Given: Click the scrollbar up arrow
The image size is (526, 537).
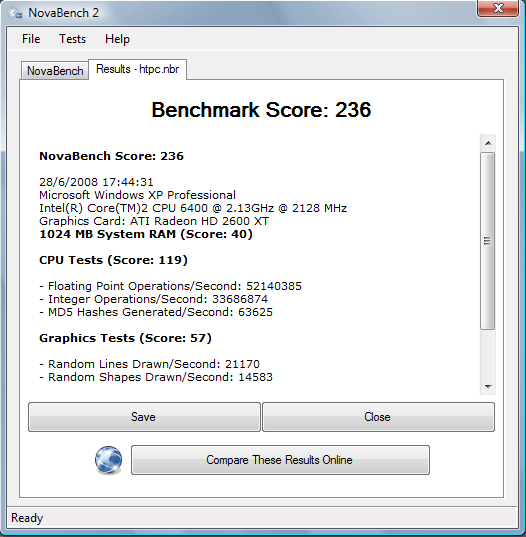Looking at the screenshot, I should coord(488,143).
